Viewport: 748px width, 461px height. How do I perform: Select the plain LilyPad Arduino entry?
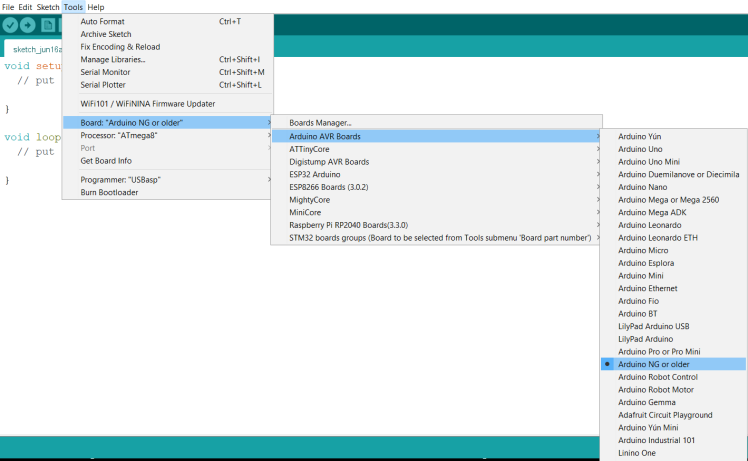(x=674, y=339)
